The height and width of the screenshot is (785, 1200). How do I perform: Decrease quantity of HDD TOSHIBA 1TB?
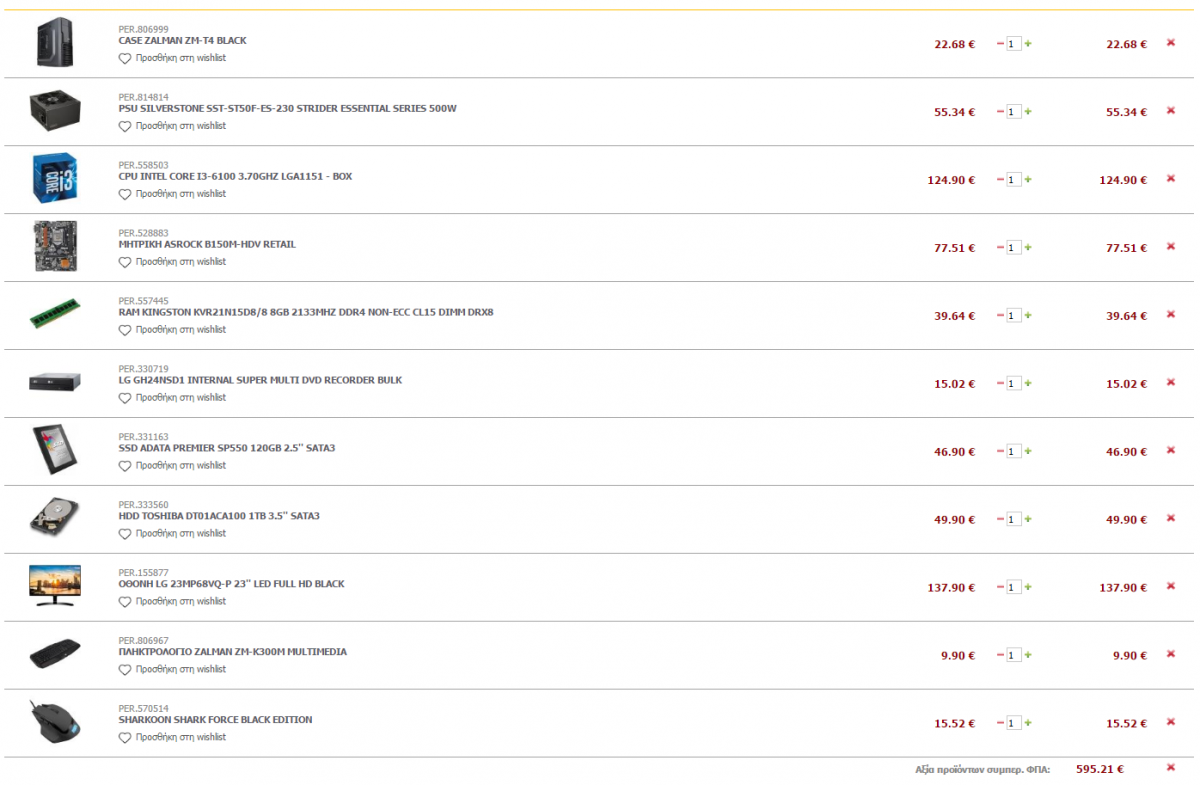pos(1000,520)
